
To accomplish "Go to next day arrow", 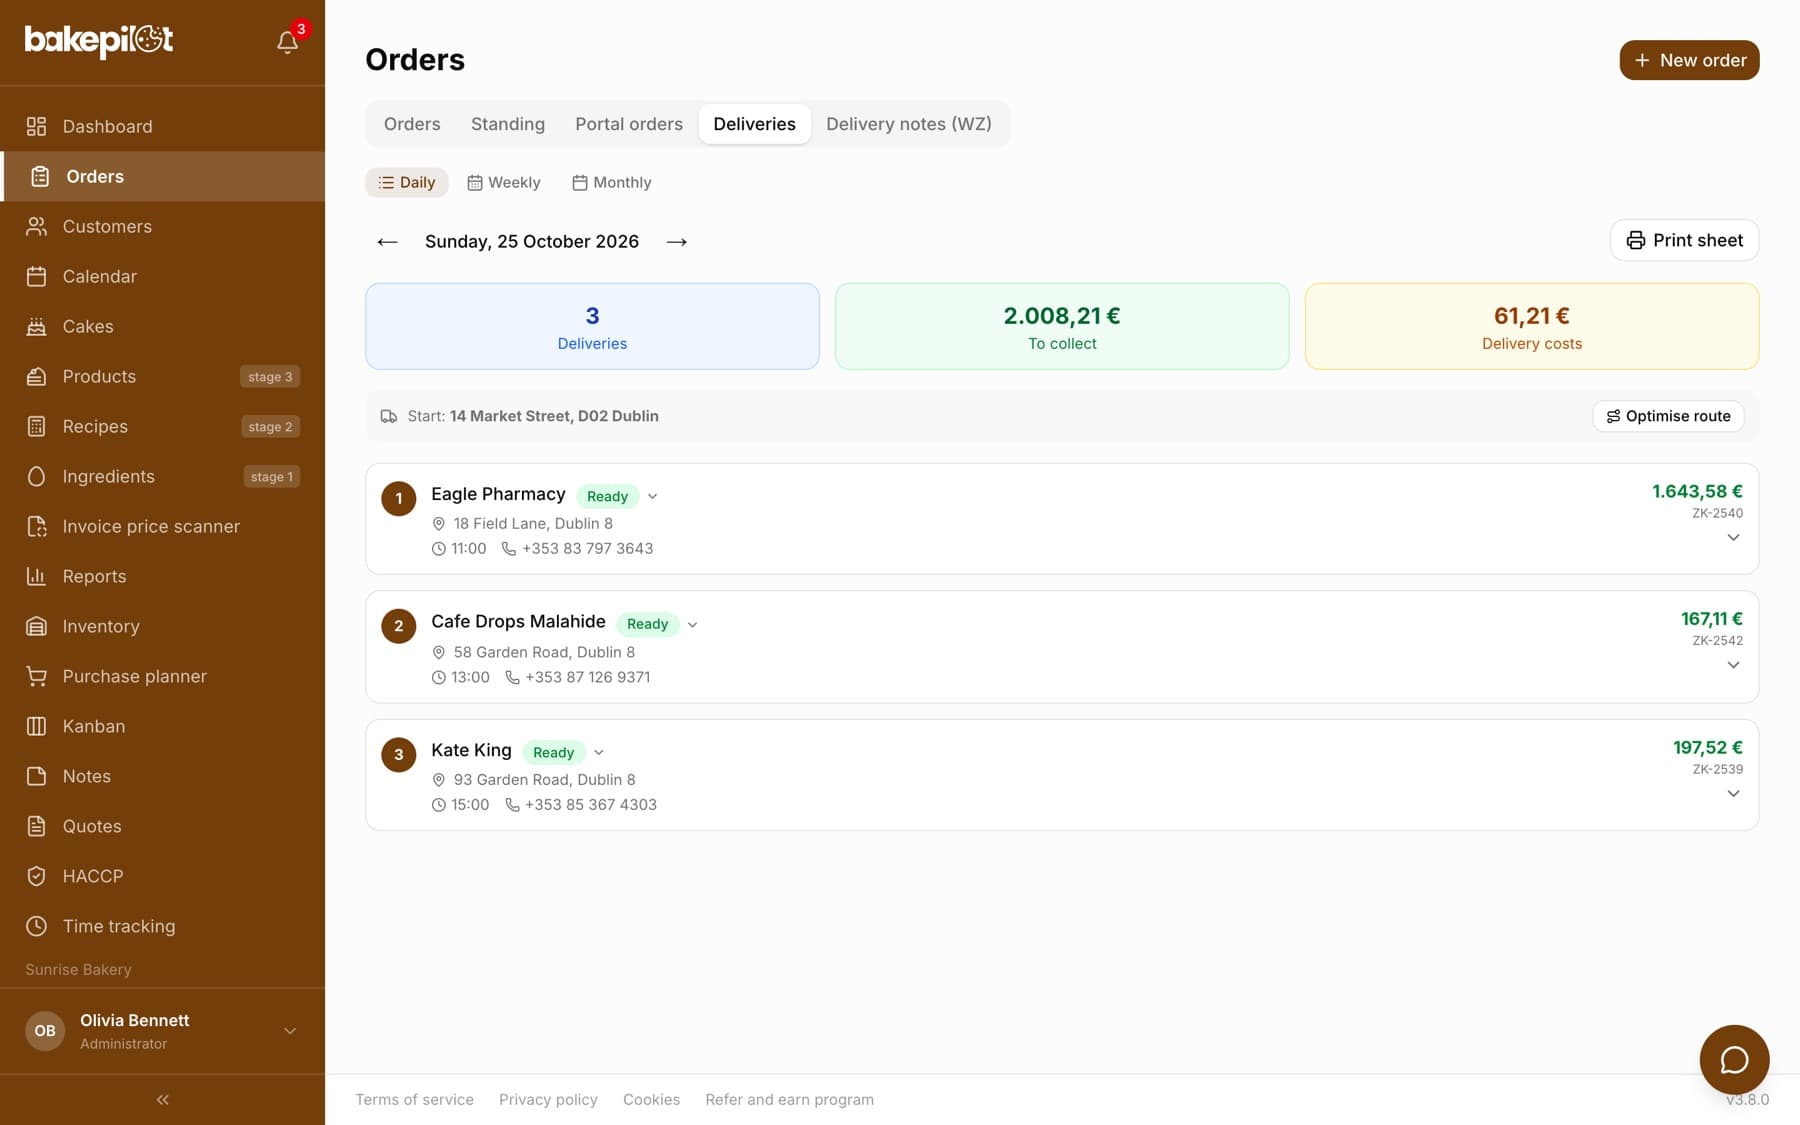I will [677, 242].
